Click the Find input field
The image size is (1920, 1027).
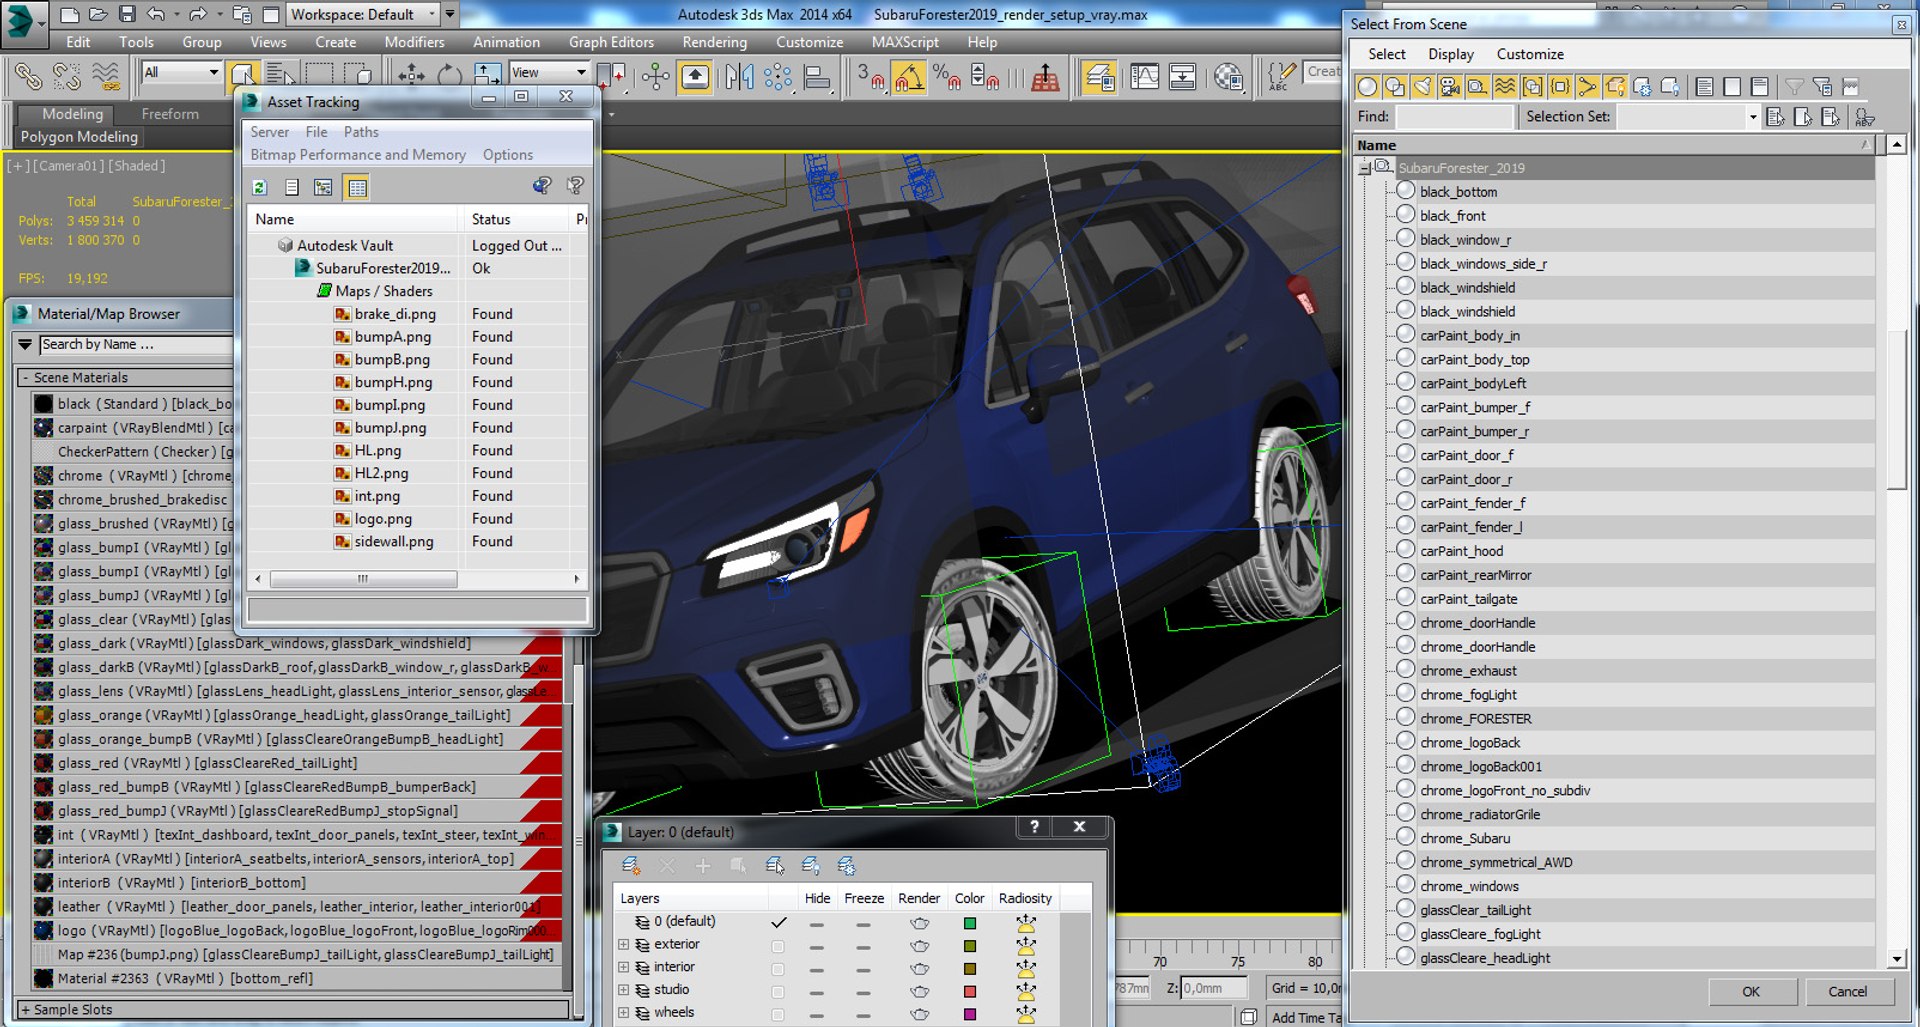pos(1454,117)
